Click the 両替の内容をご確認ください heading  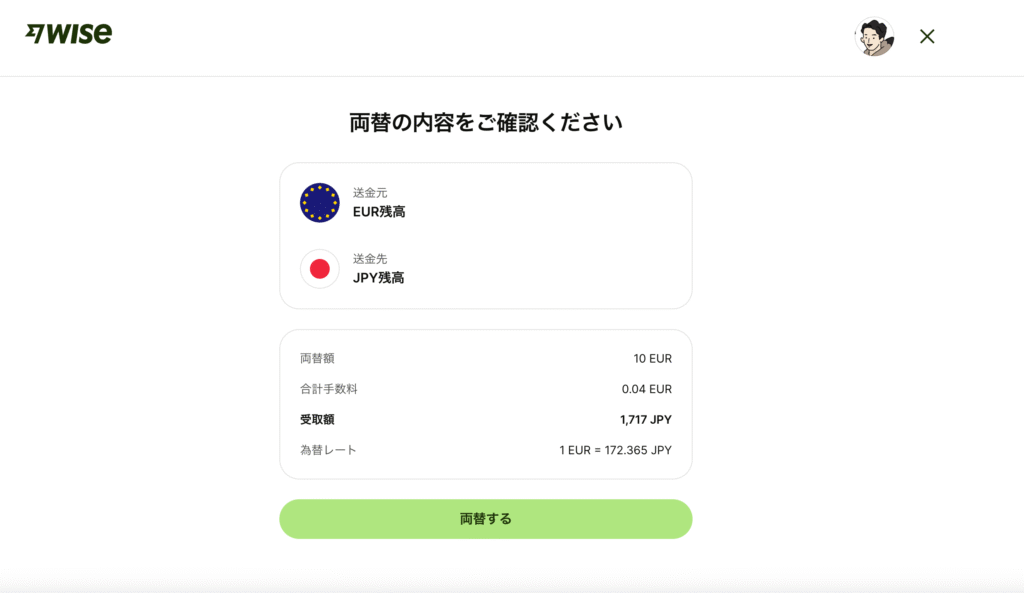pos(486,122)
